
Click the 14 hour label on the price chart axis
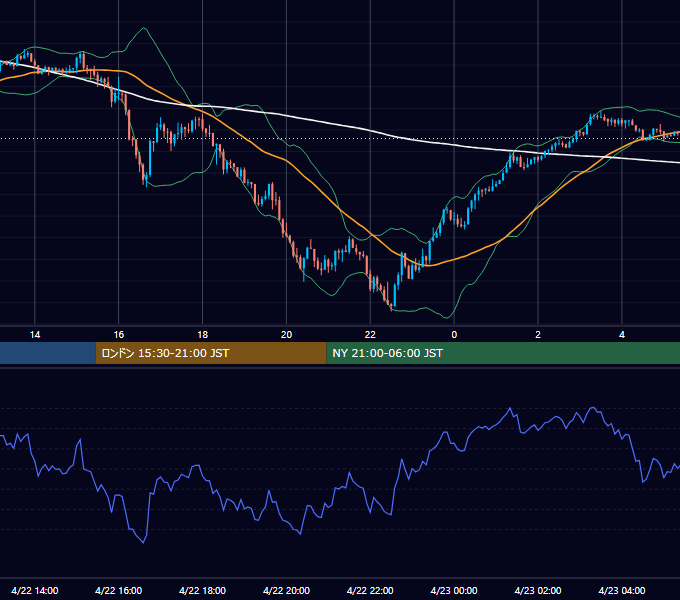(35, 335)
